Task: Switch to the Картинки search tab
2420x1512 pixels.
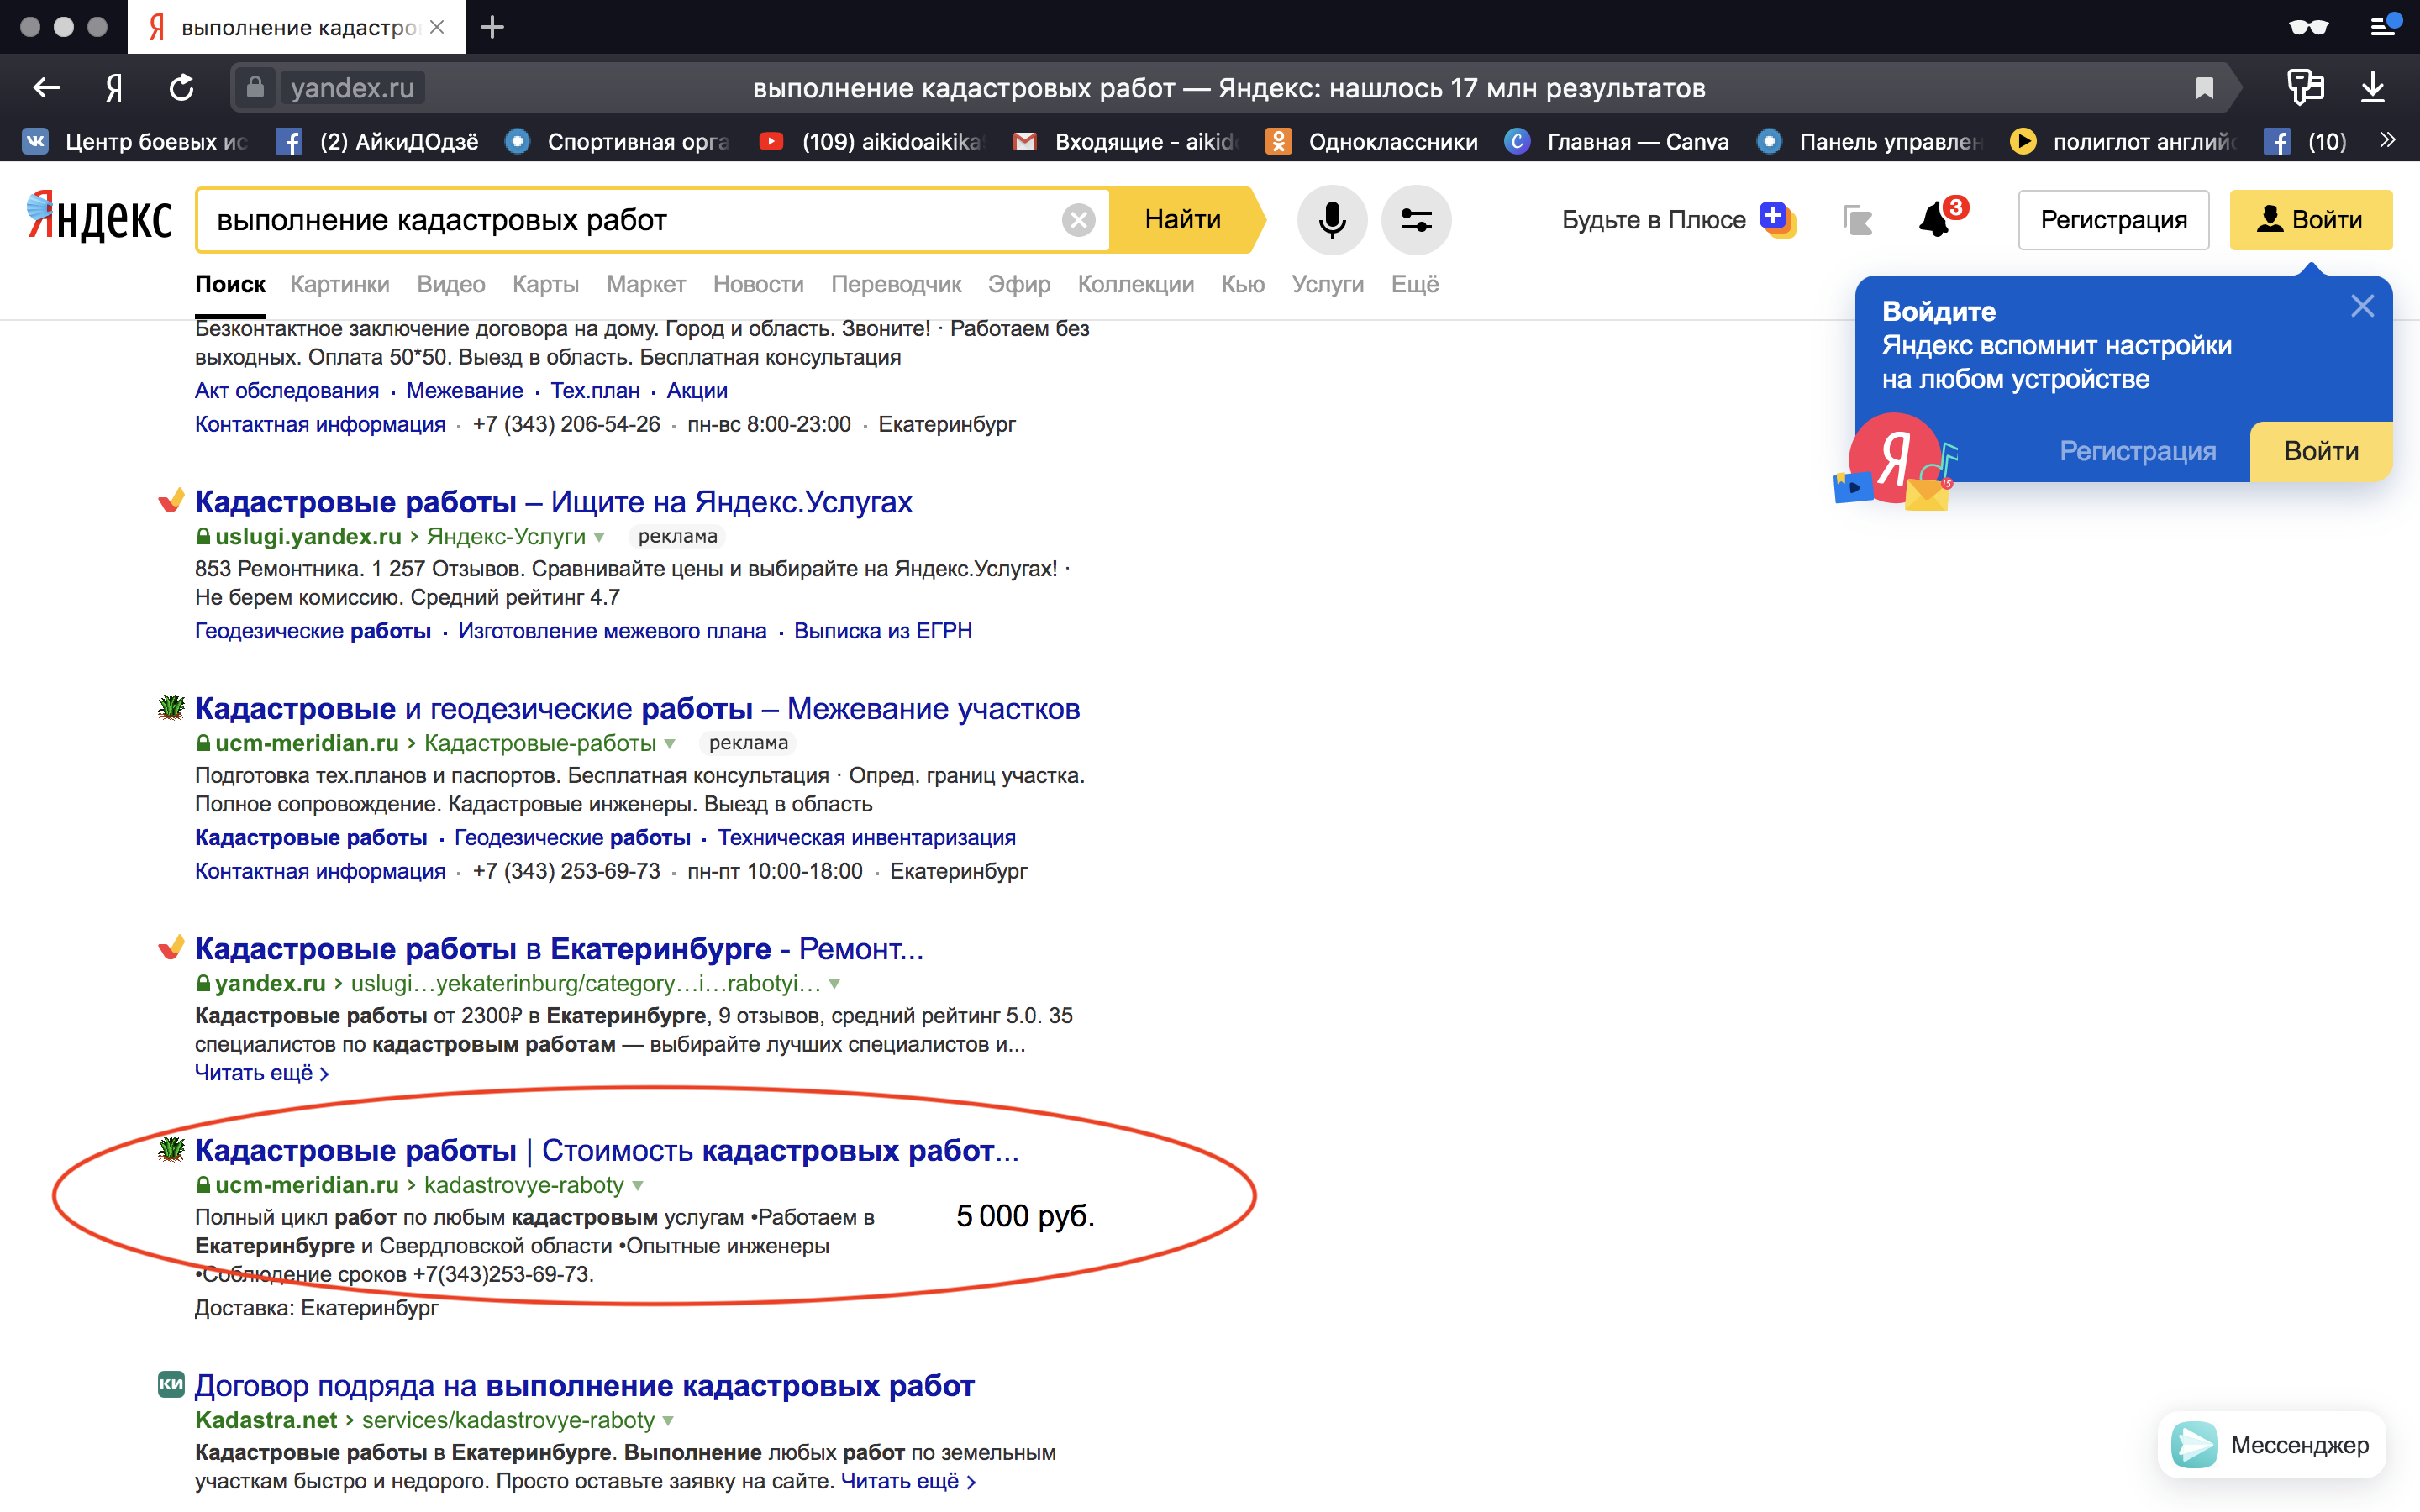Action: [x=339, y=284]
